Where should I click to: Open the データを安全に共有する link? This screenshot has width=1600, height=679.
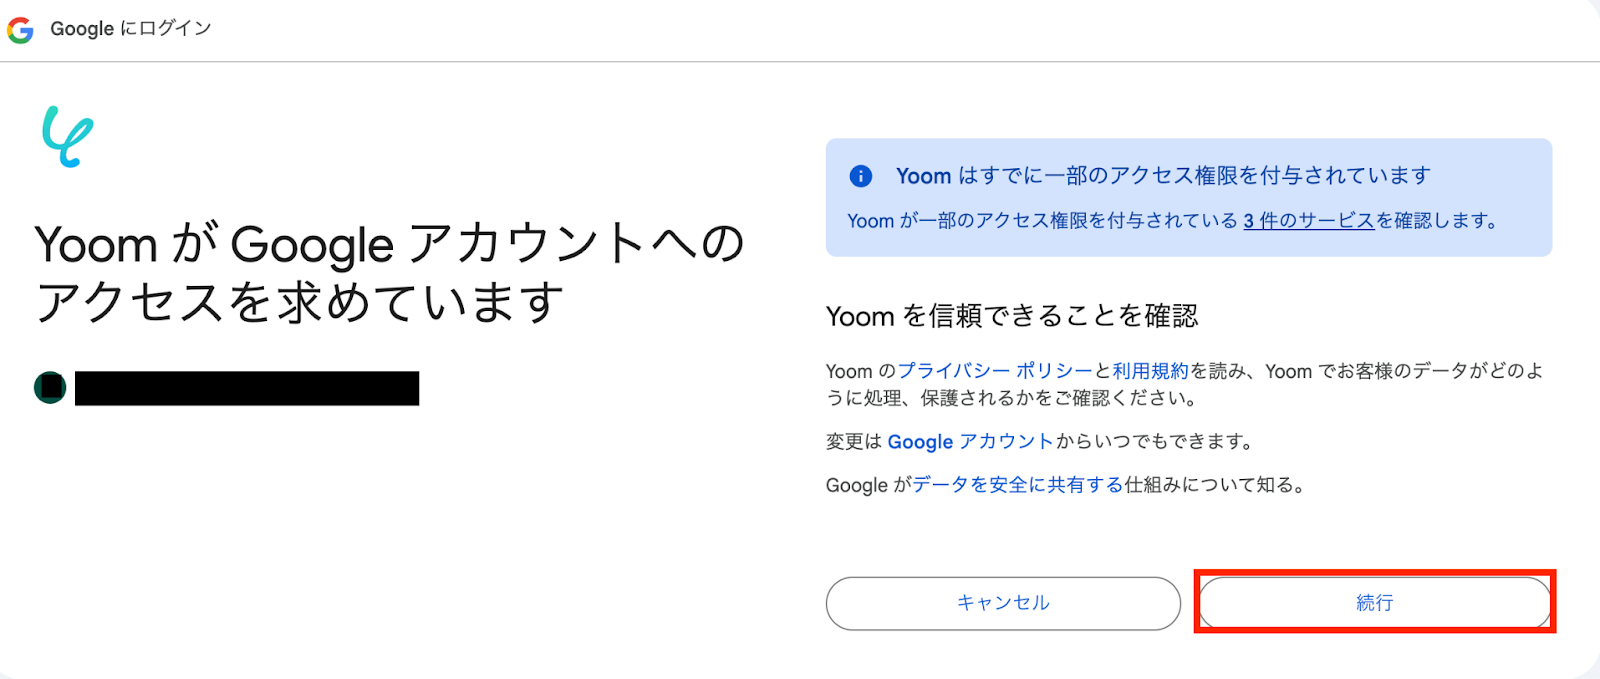click(x=1018, y=485)
